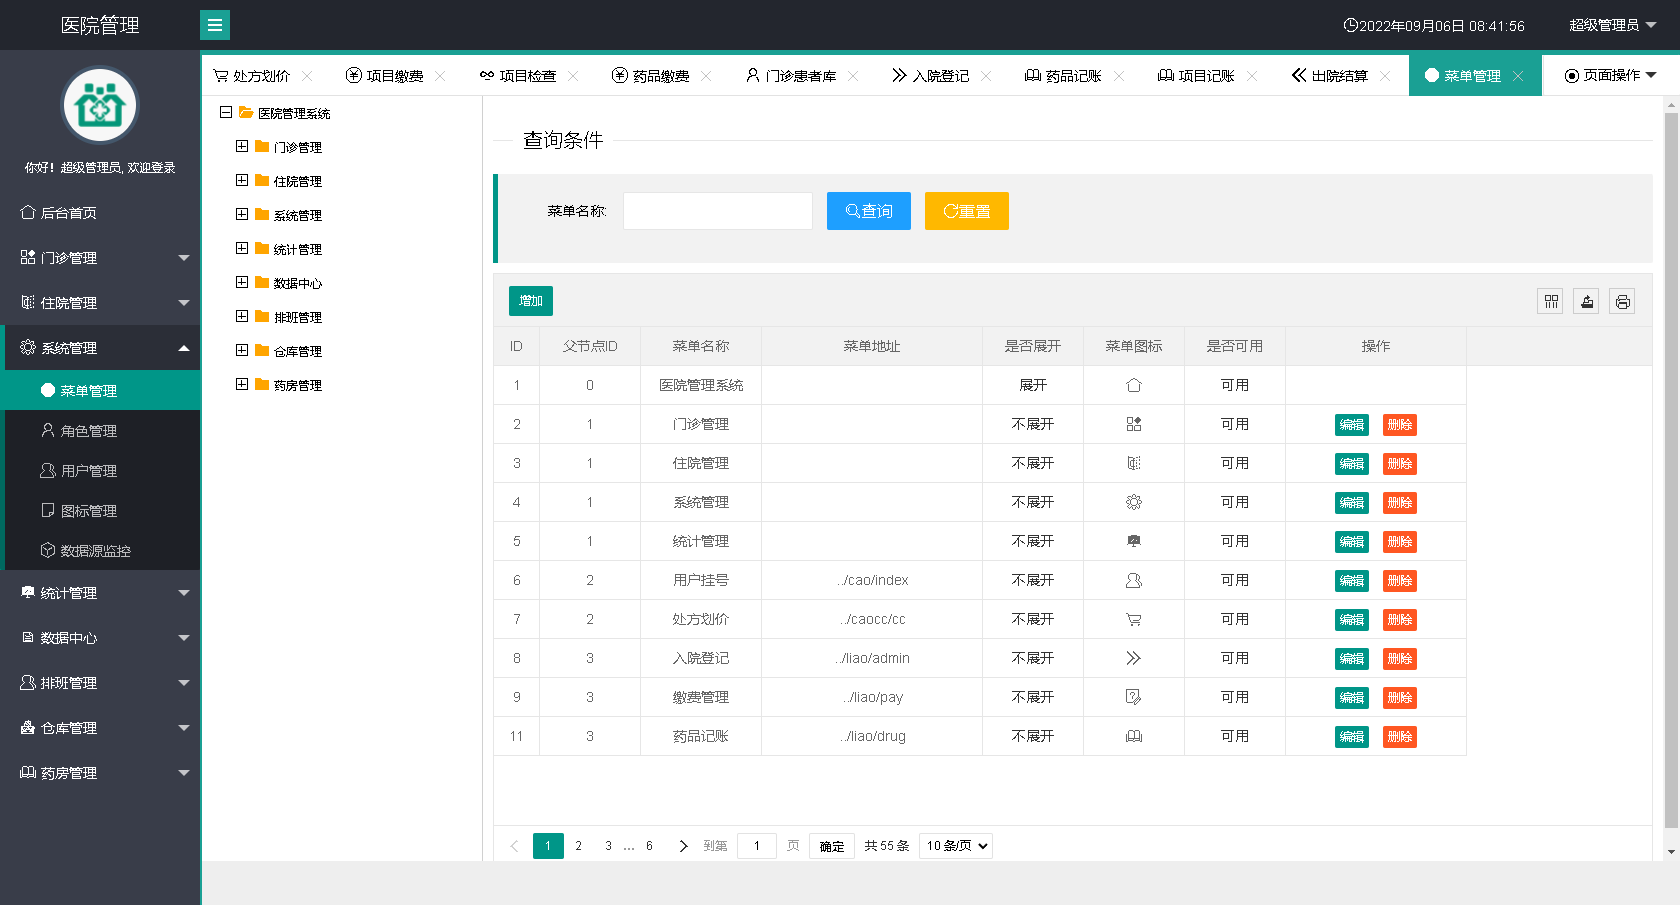This screenshot has height=905, width=1680.
Task: Expand 住院管理 sidebar menu
Action: coord(100,302)
